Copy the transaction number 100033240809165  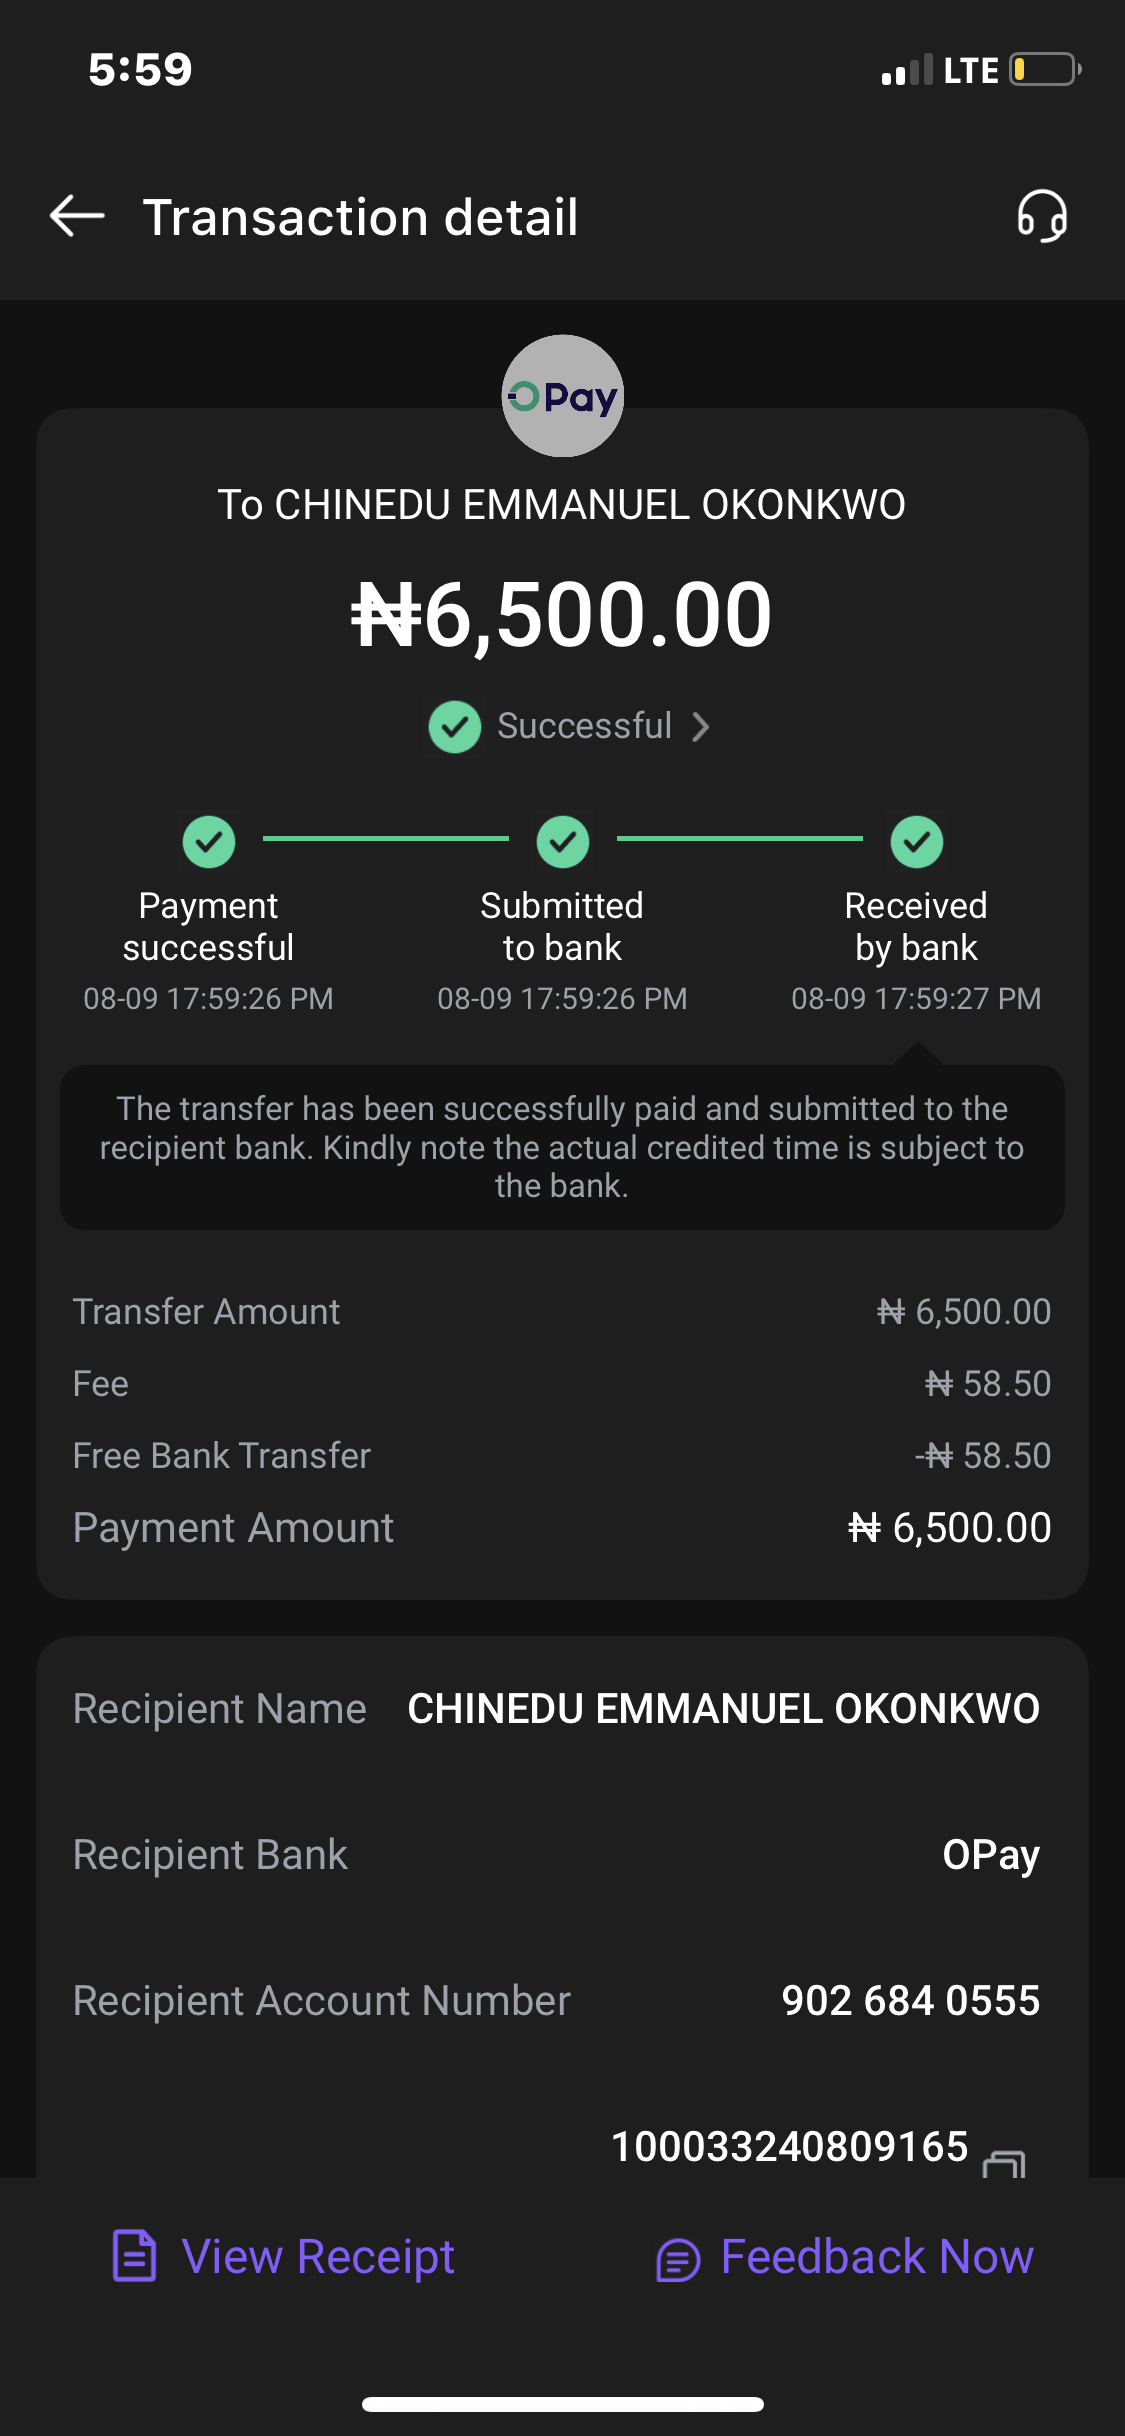point(1004,2163)
